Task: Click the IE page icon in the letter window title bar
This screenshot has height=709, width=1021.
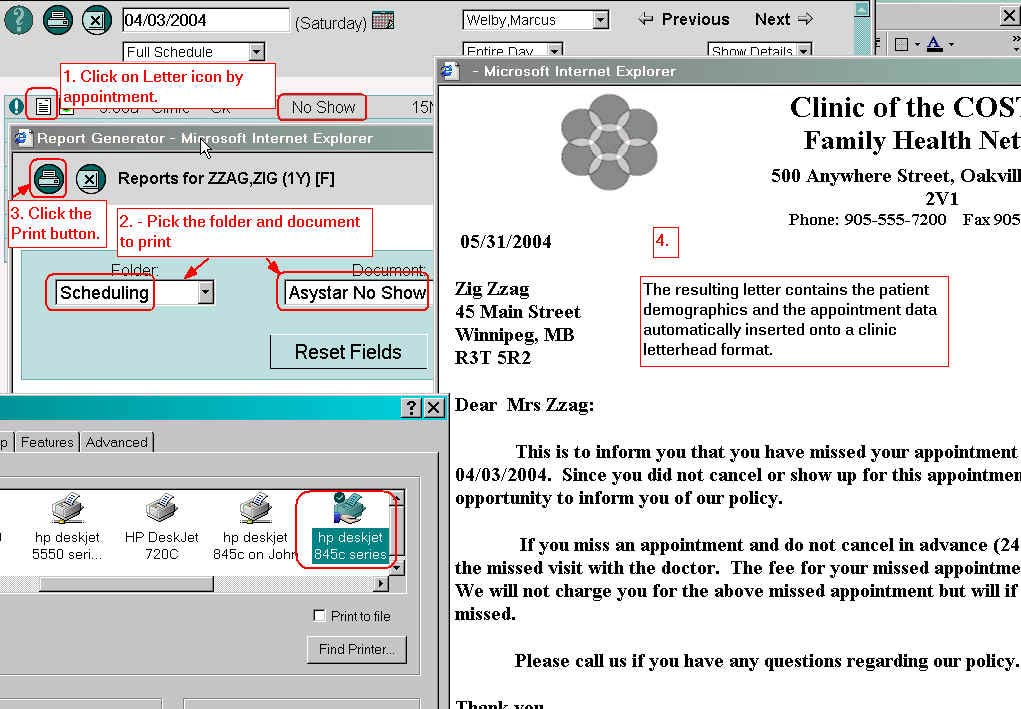Action: pyautogui.click(x=450, y=71)
